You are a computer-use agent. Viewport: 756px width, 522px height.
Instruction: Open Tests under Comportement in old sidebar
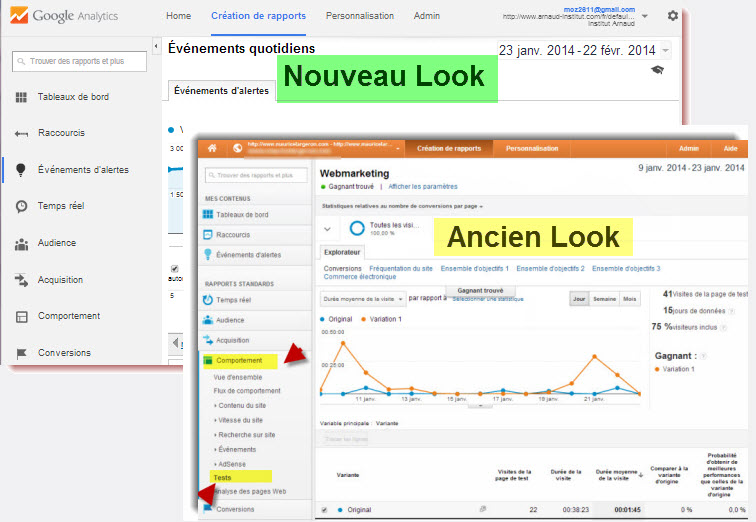223,478
